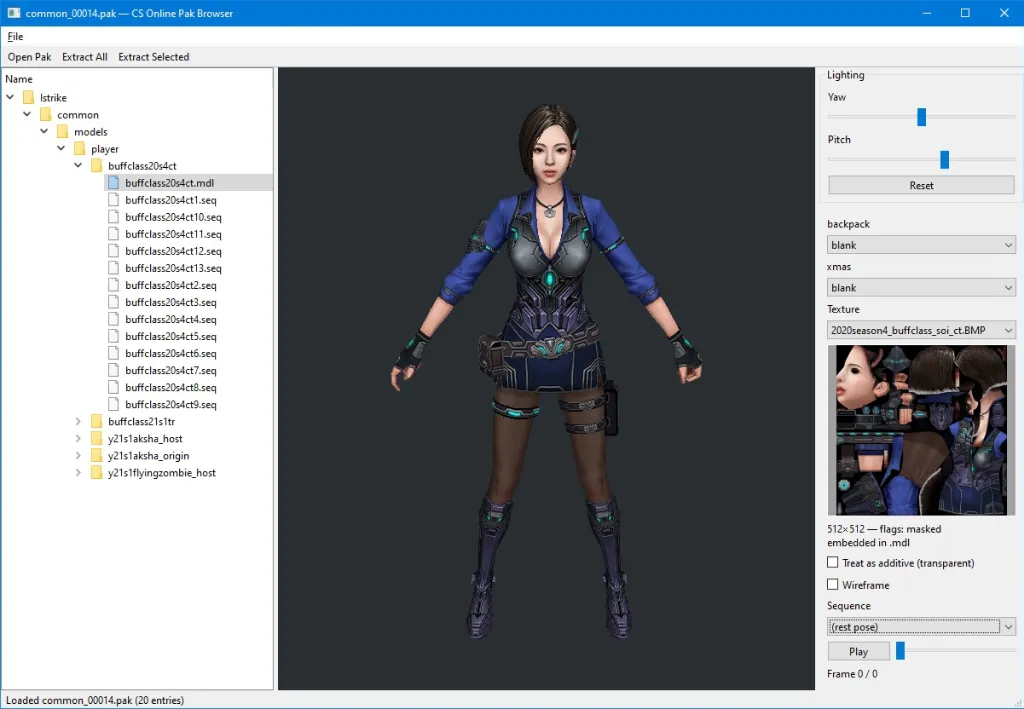The width and height of the screenshot is (1024, 709).
Task: Select buffclass20s4ct.mdl file name
Action: tap(170, 183)
